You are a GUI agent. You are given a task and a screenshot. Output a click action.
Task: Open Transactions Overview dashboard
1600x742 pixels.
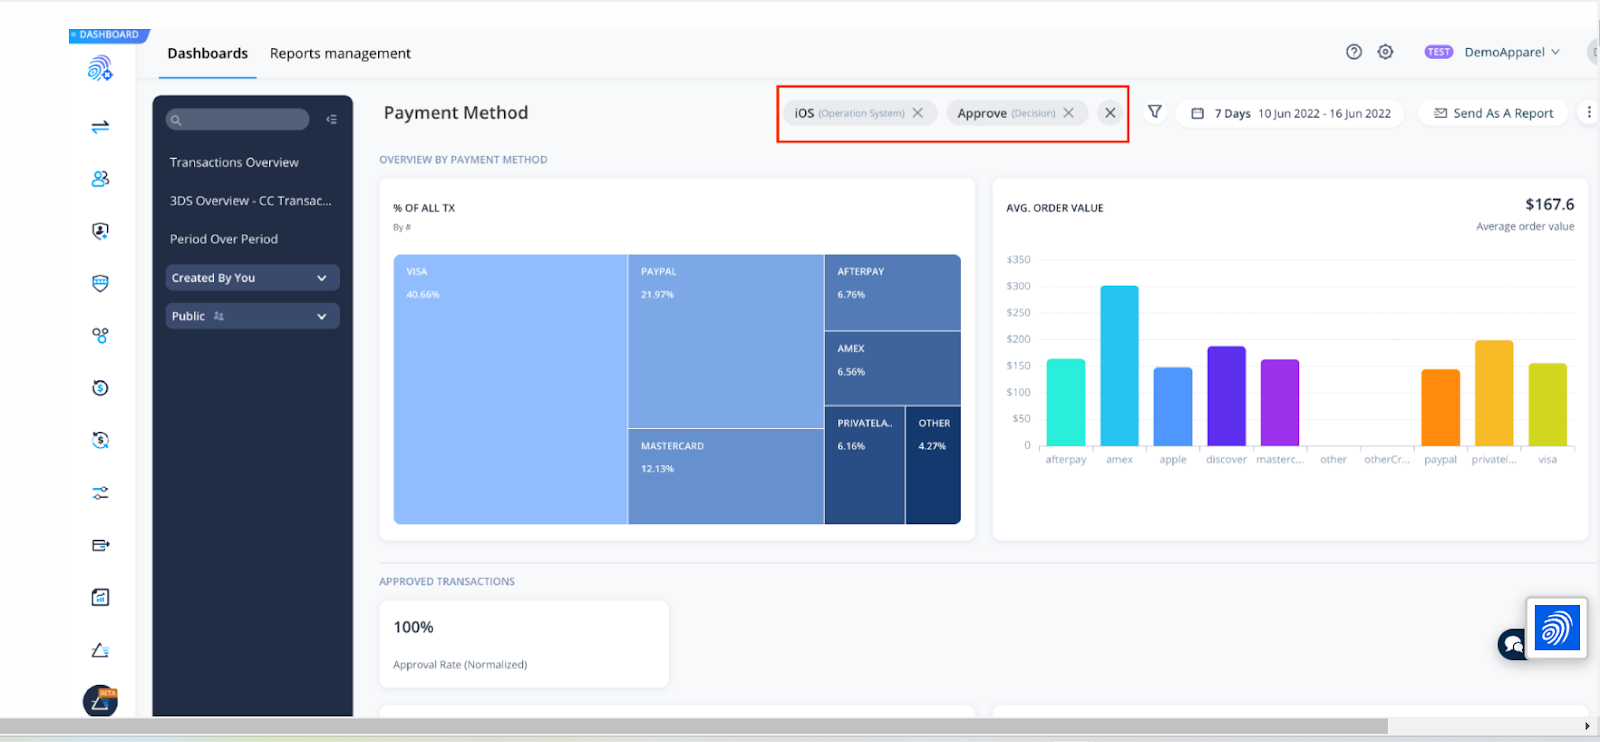point(234,162)
